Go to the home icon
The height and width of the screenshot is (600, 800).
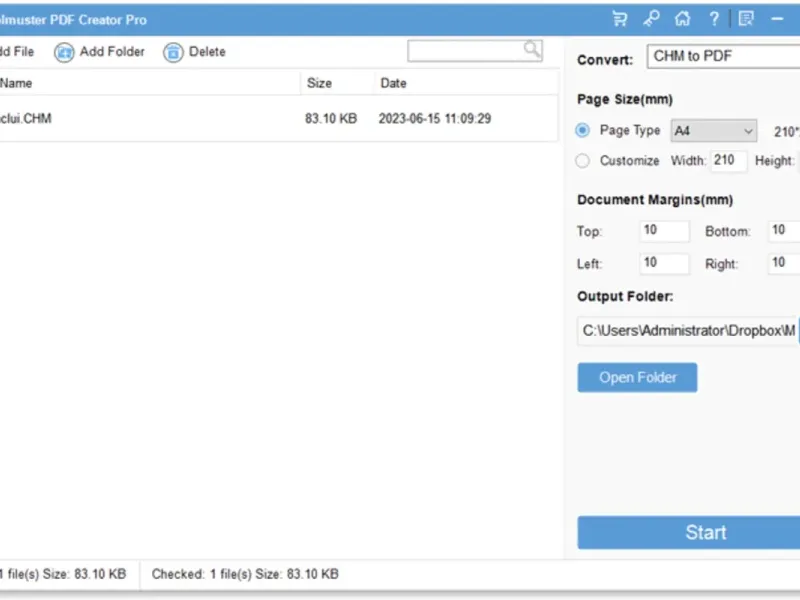pyautogui.click(x=682, y=19)
